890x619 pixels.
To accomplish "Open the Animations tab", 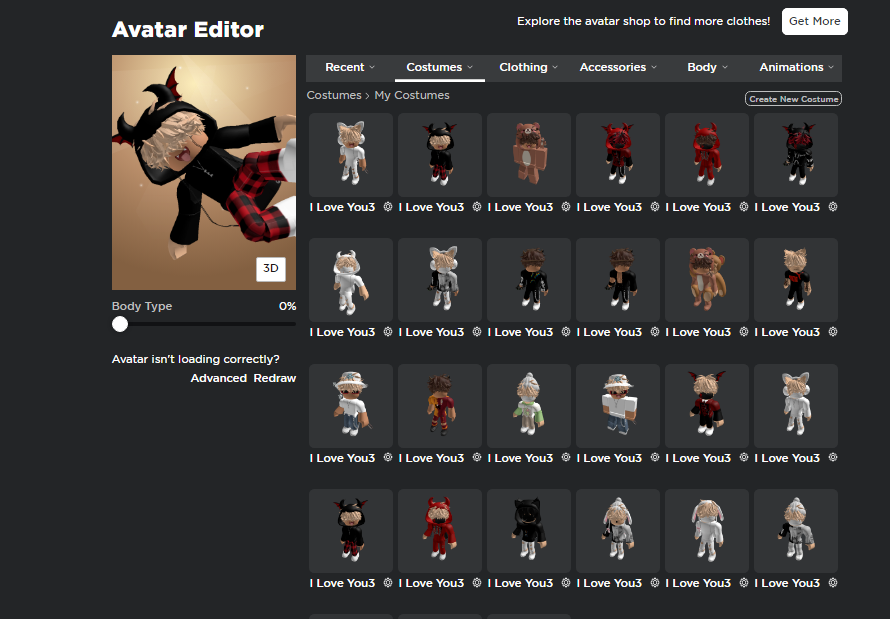I will coord(796,68).
